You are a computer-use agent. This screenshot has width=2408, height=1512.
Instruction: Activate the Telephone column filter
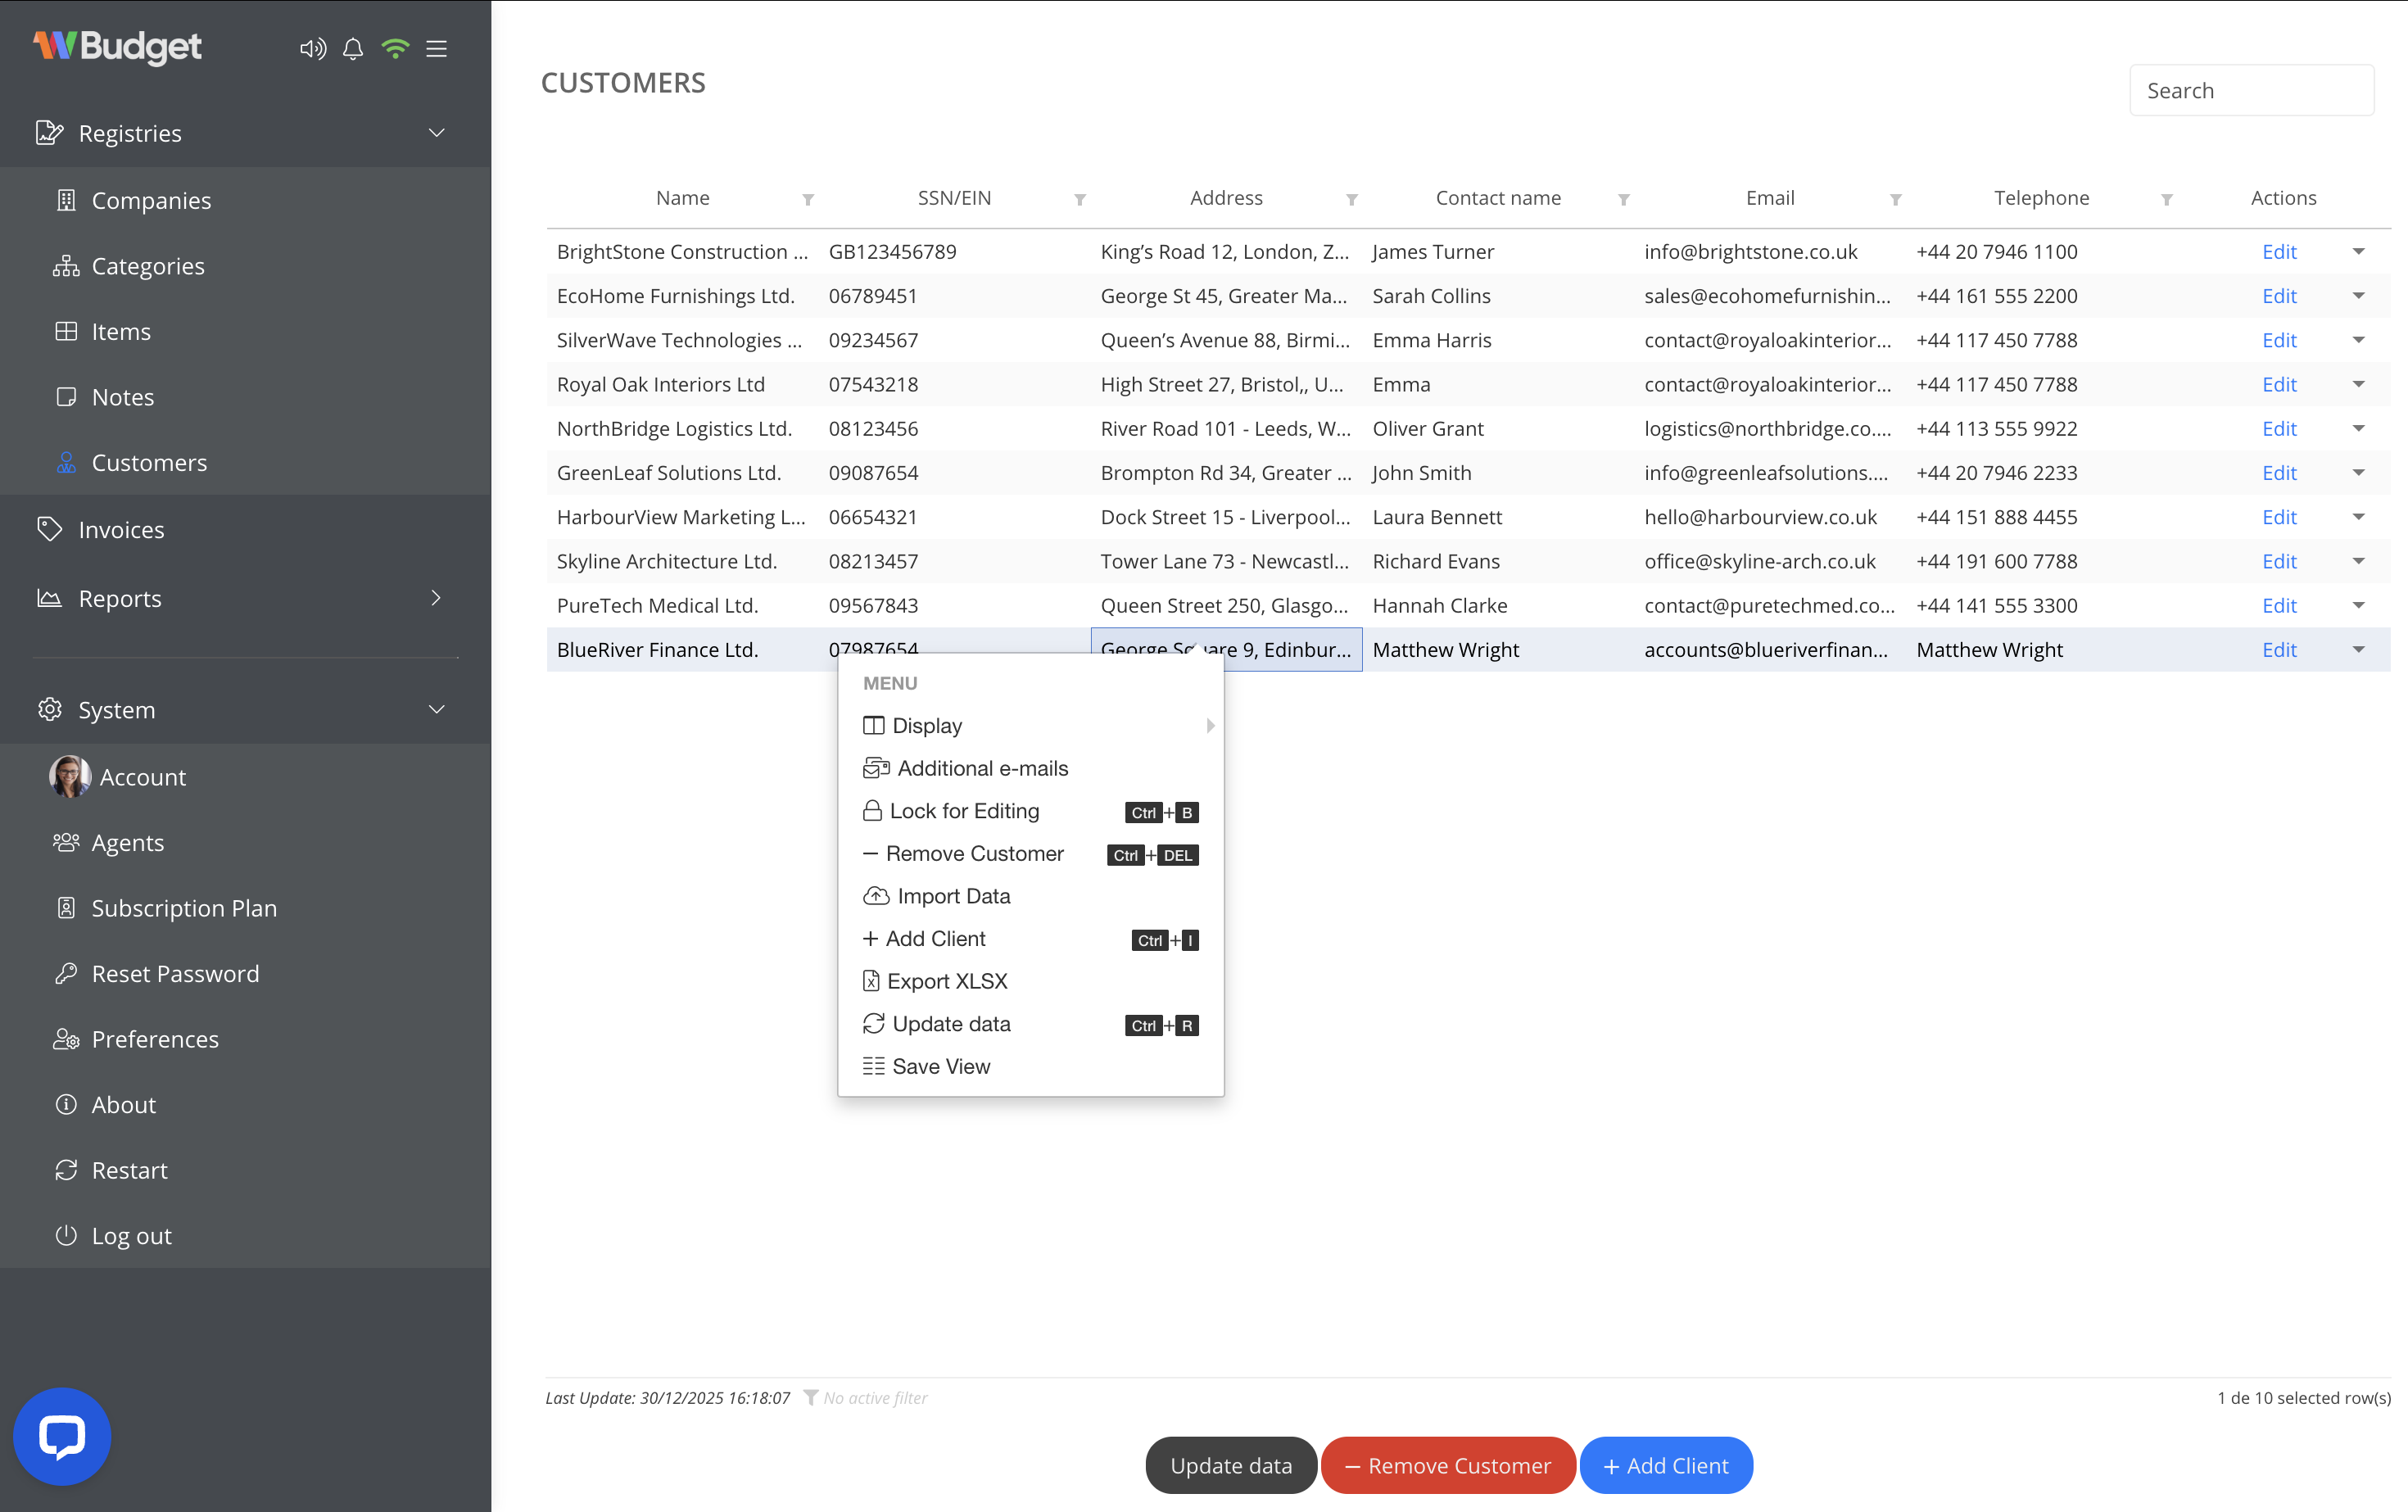click(x=2167, y=199)
